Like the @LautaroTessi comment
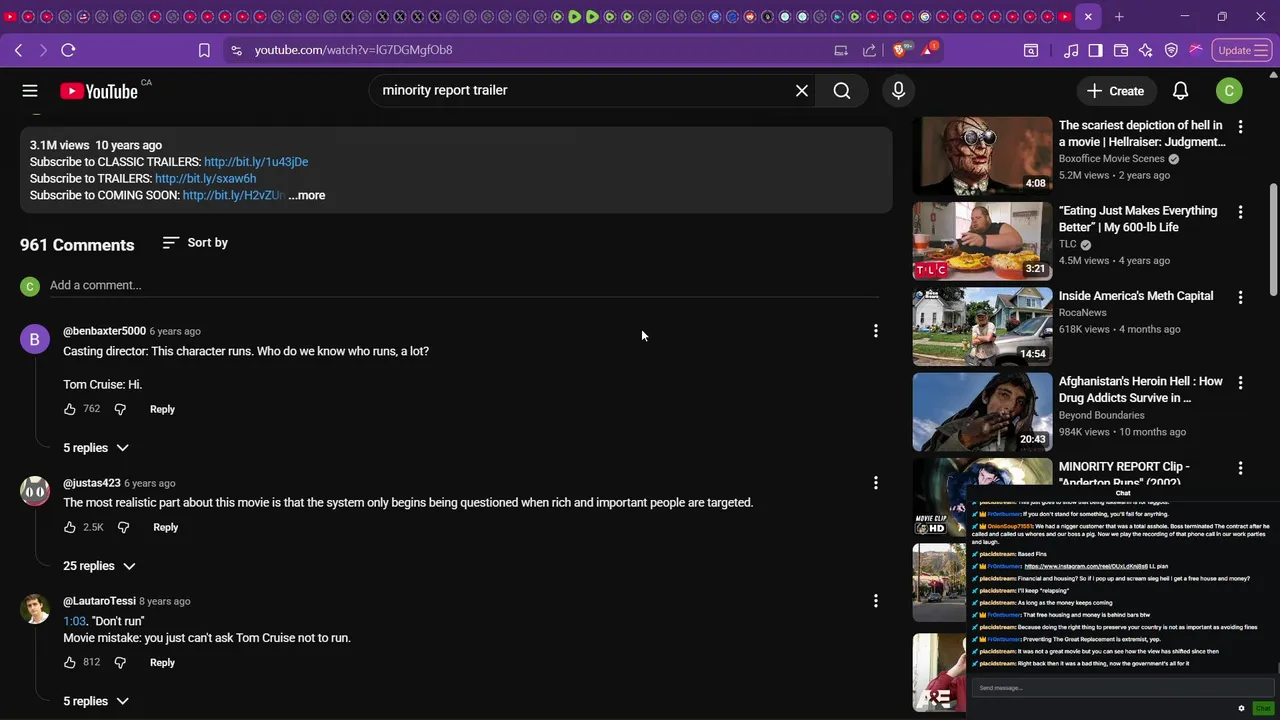 (x=70, y=662)
